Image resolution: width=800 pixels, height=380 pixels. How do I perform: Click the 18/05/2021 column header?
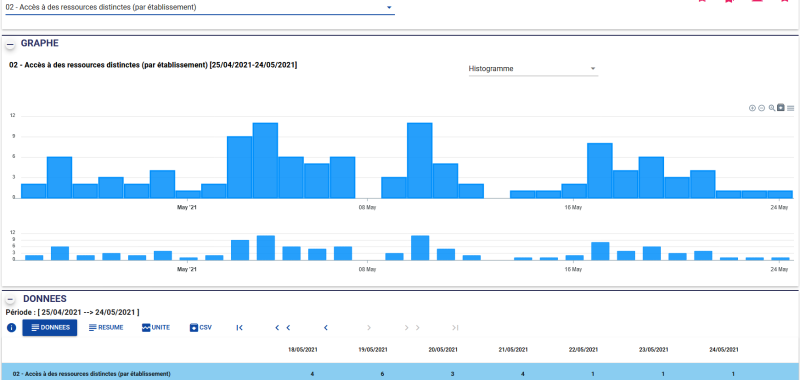coord(303,350)
